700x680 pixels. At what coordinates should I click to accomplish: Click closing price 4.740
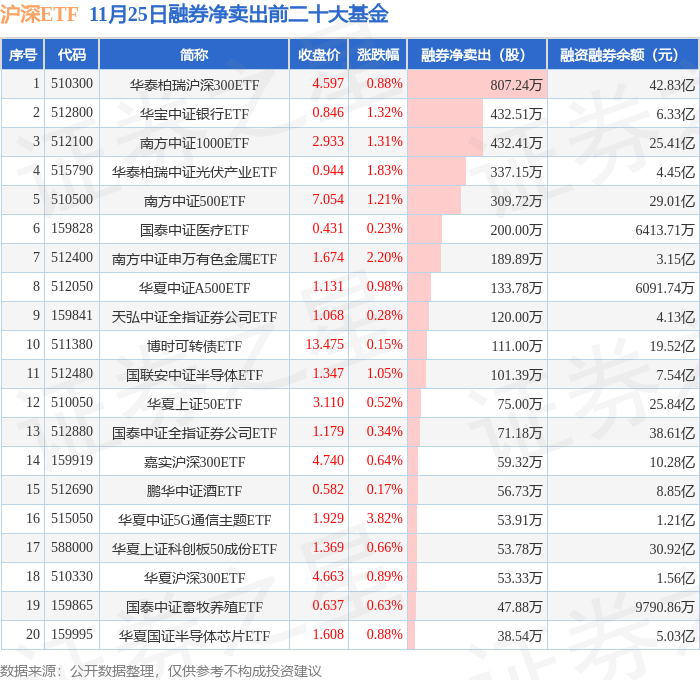pos(328,461)
